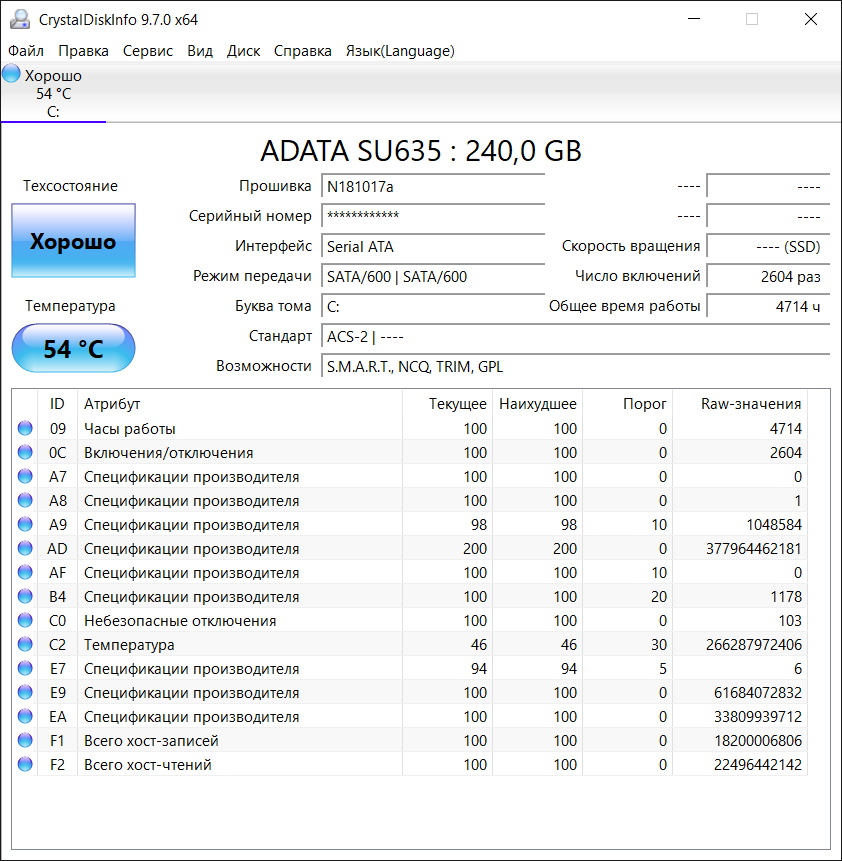Click the Raw-значения column header
Viewport: 842px width, 861px height.
[750, 404]
